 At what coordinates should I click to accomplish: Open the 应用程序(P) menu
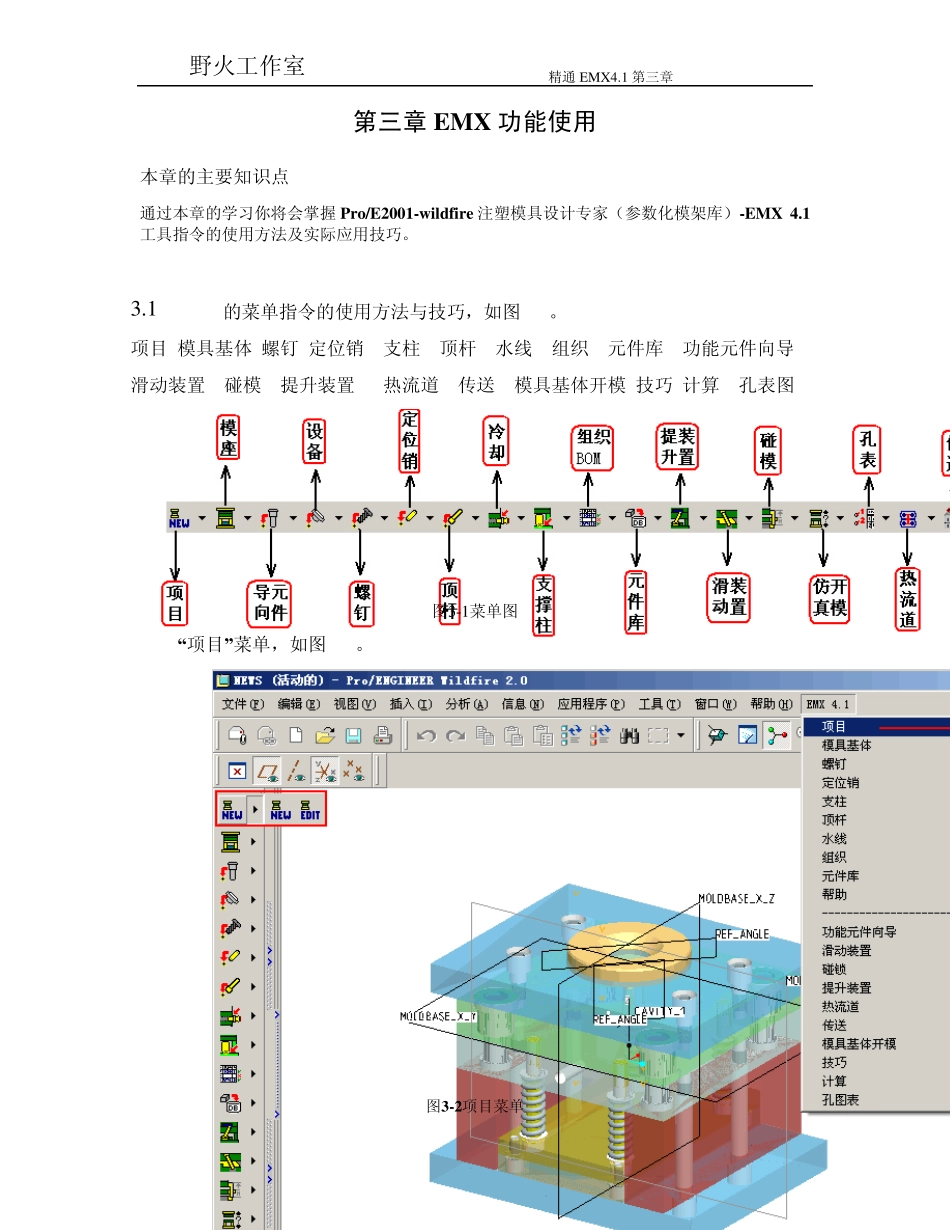click(x=592, y=704)
